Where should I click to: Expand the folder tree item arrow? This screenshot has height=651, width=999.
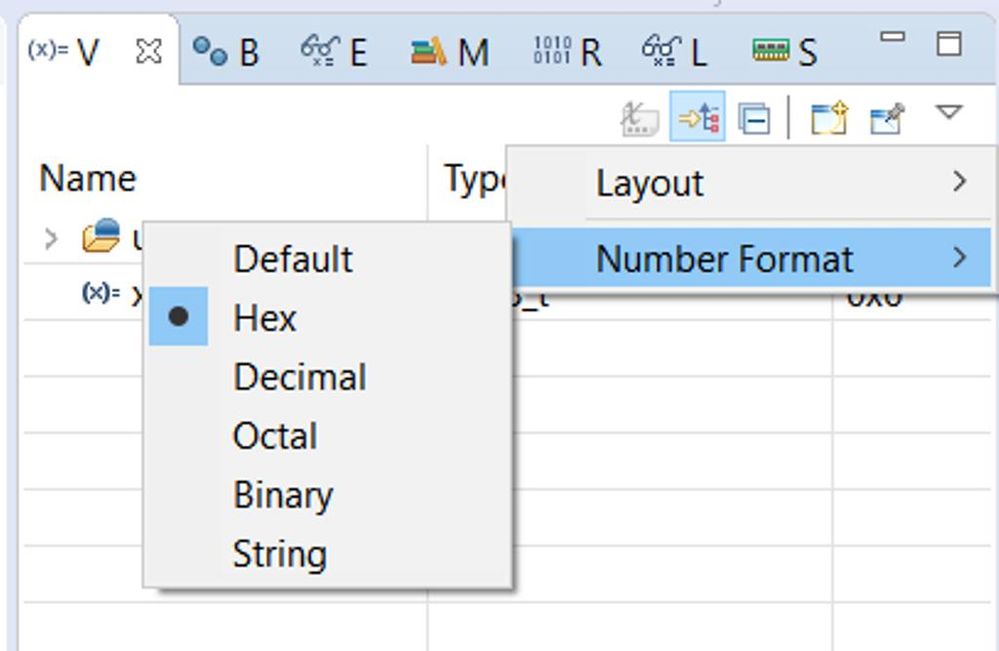pos(51,239)
